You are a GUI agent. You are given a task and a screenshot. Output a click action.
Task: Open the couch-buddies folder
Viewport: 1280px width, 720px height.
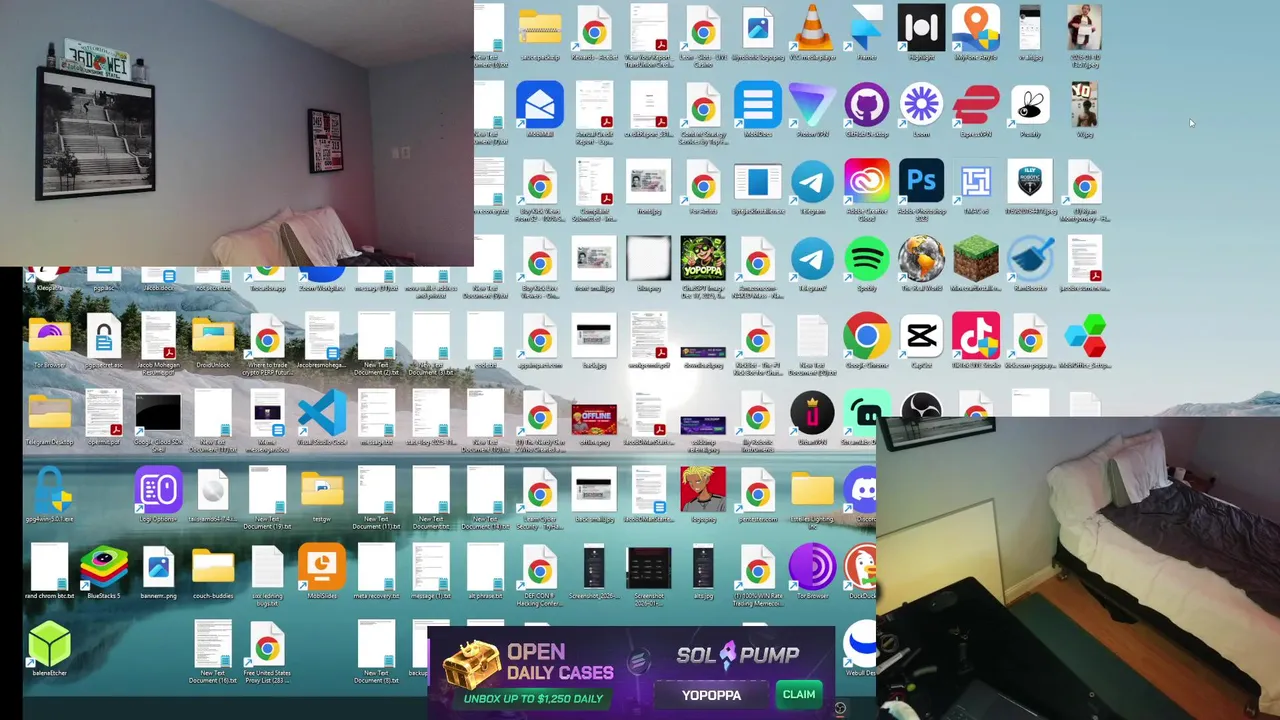[x=213, y=567]
